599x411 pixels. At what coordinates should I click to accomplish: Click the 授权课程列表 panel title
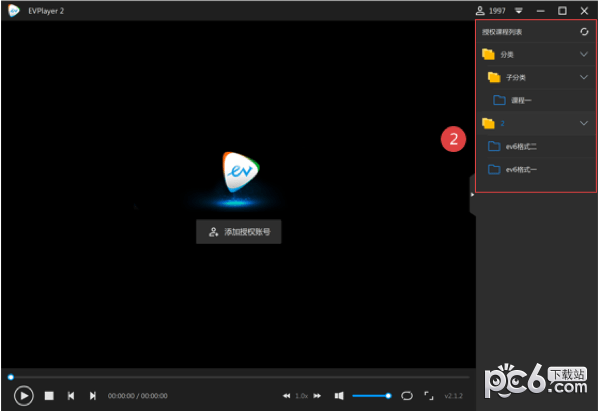(x=502, y=32)
